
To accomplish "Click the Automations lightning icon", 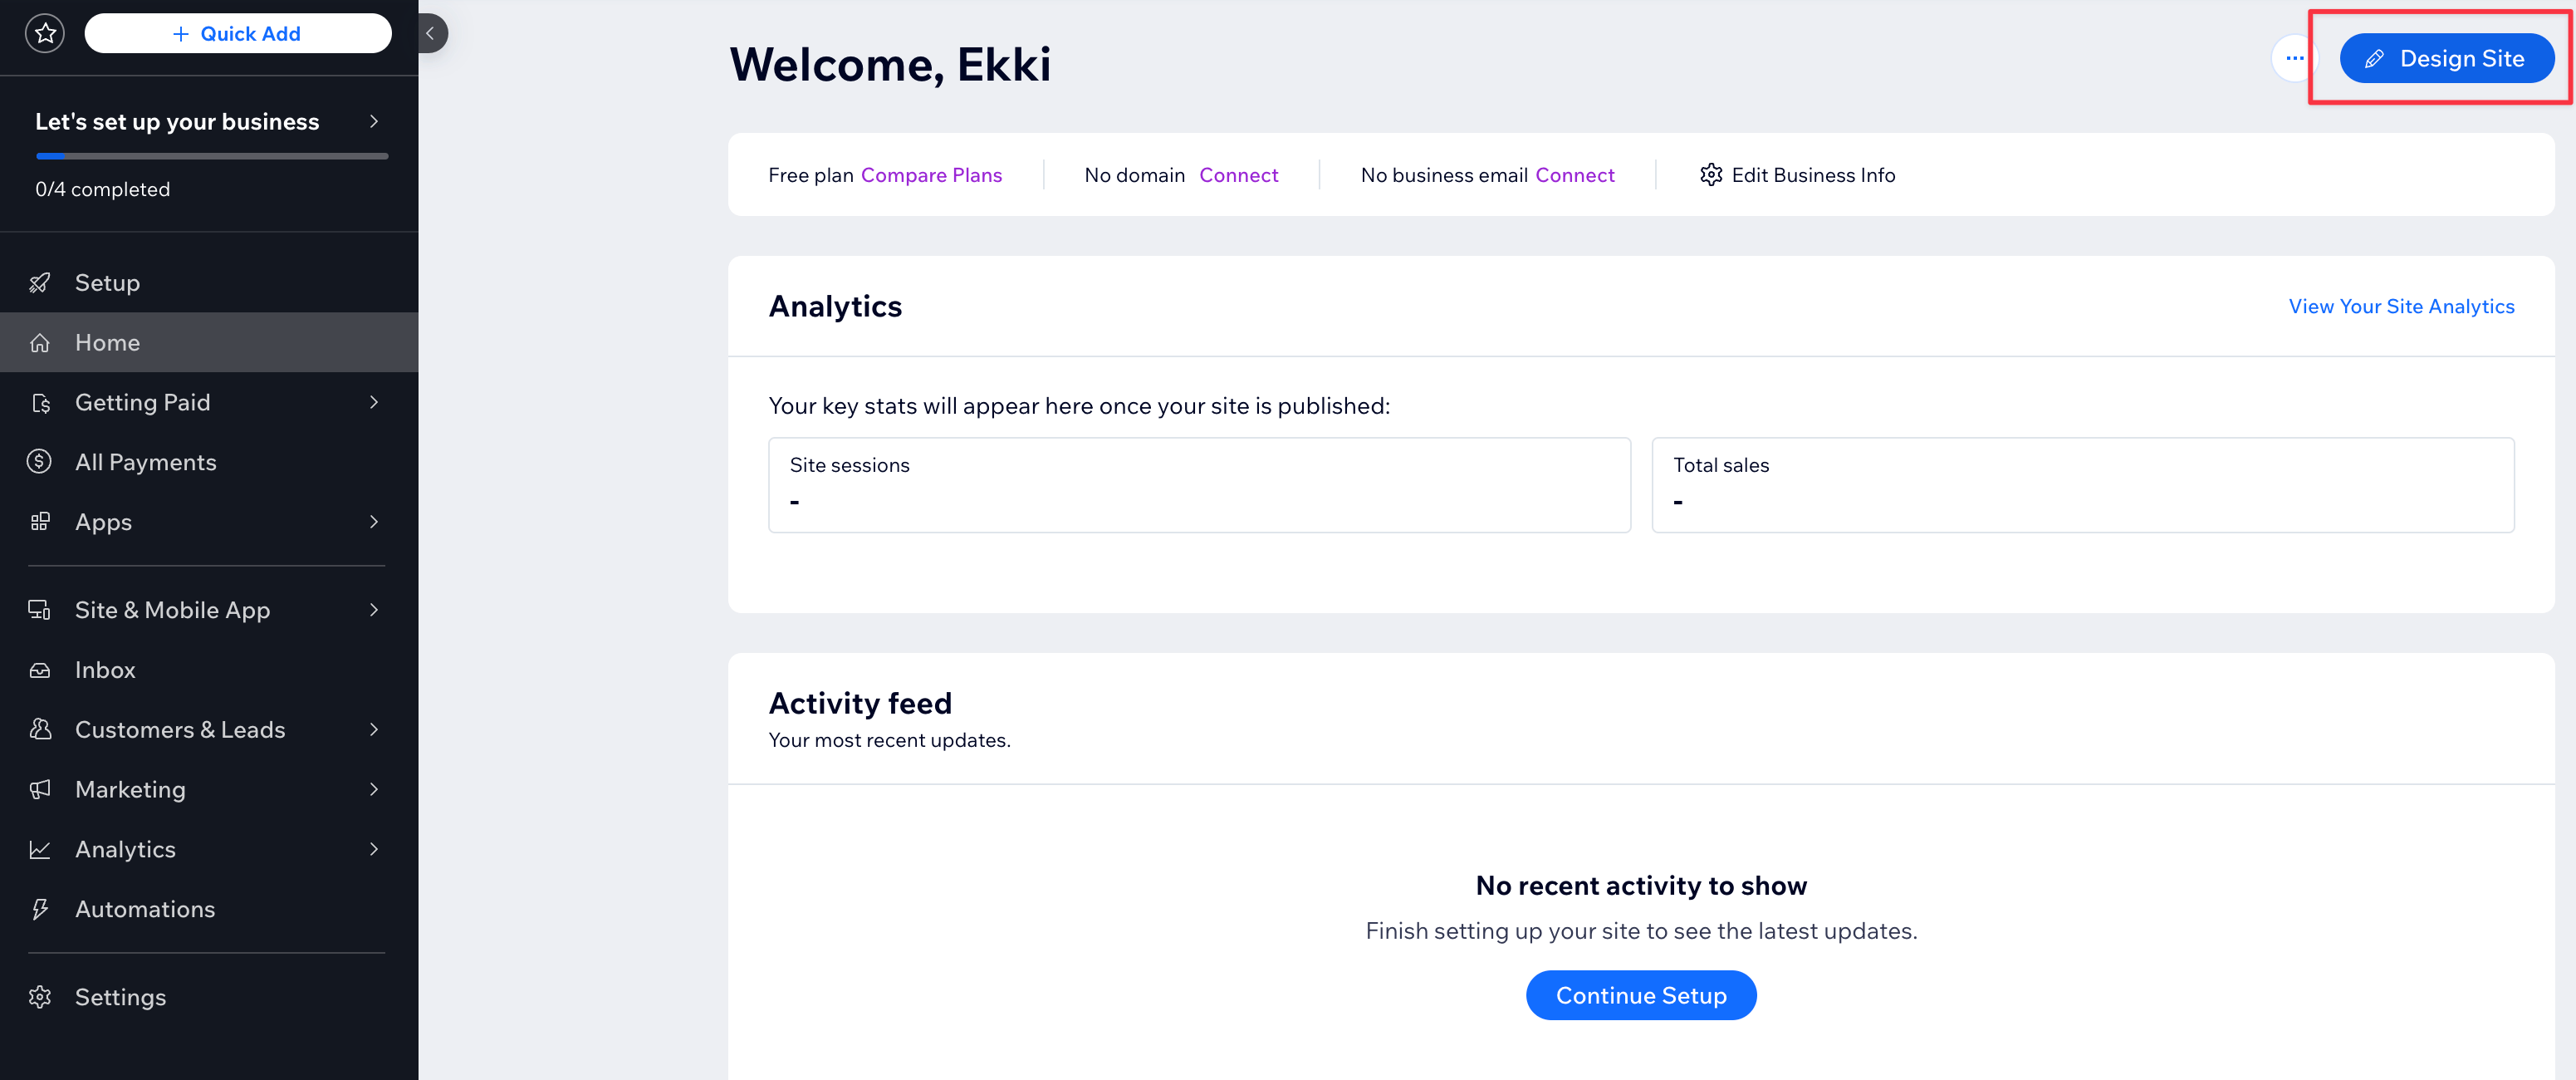I will 40,908.
